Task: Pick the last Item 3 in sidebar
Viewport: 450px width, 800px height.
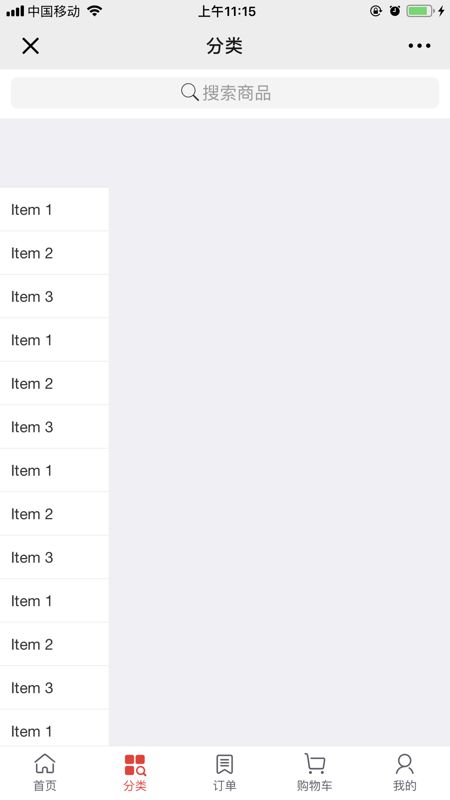Action: click(x=54, y=688)
